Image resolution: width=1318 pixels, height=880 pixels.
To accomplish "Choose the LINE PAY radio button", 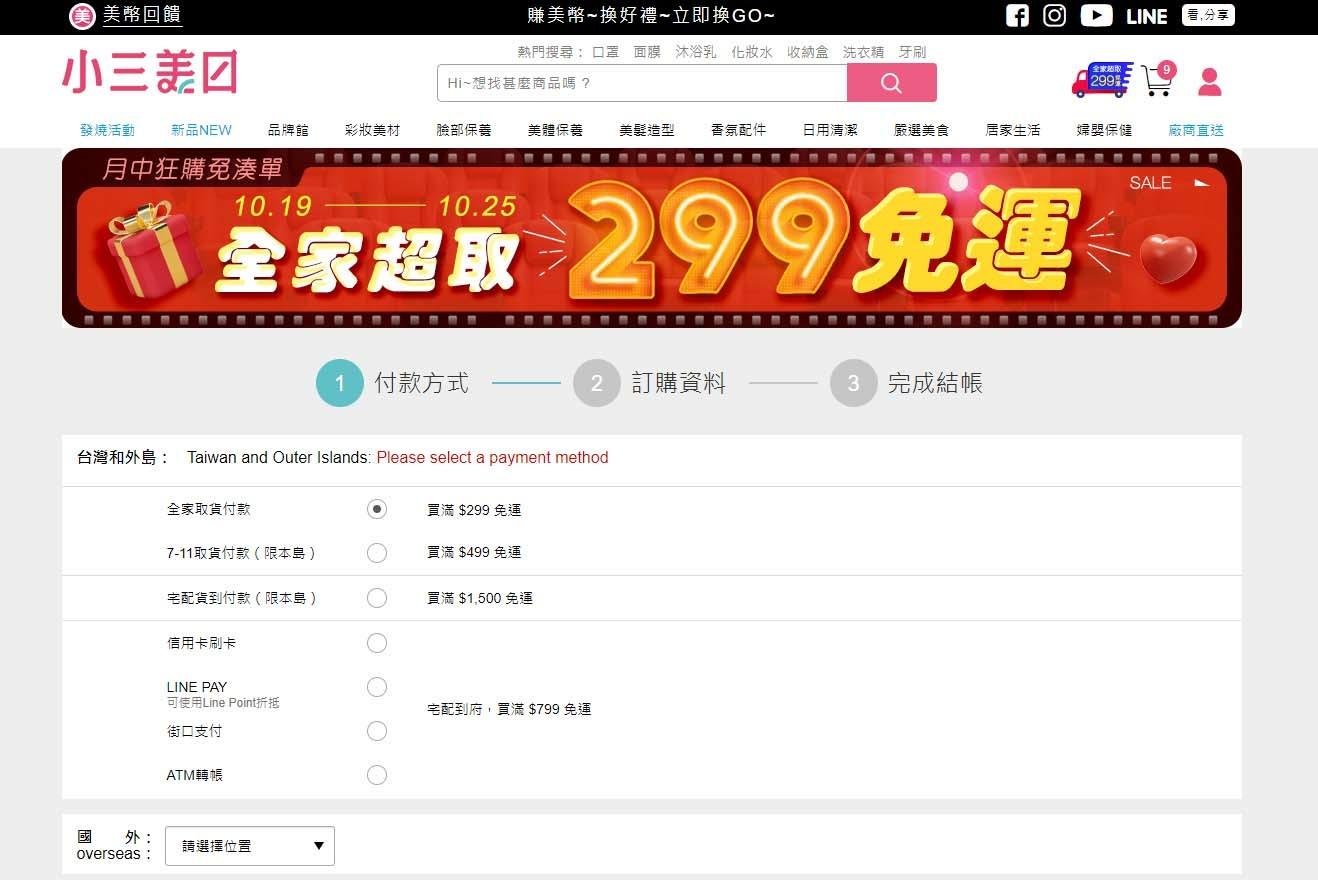I will click(376, 687).
